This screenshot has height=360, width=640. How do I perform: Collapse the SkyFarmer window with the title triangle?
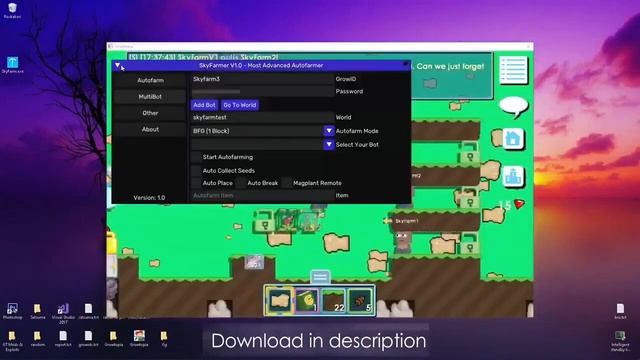point(118,65)
